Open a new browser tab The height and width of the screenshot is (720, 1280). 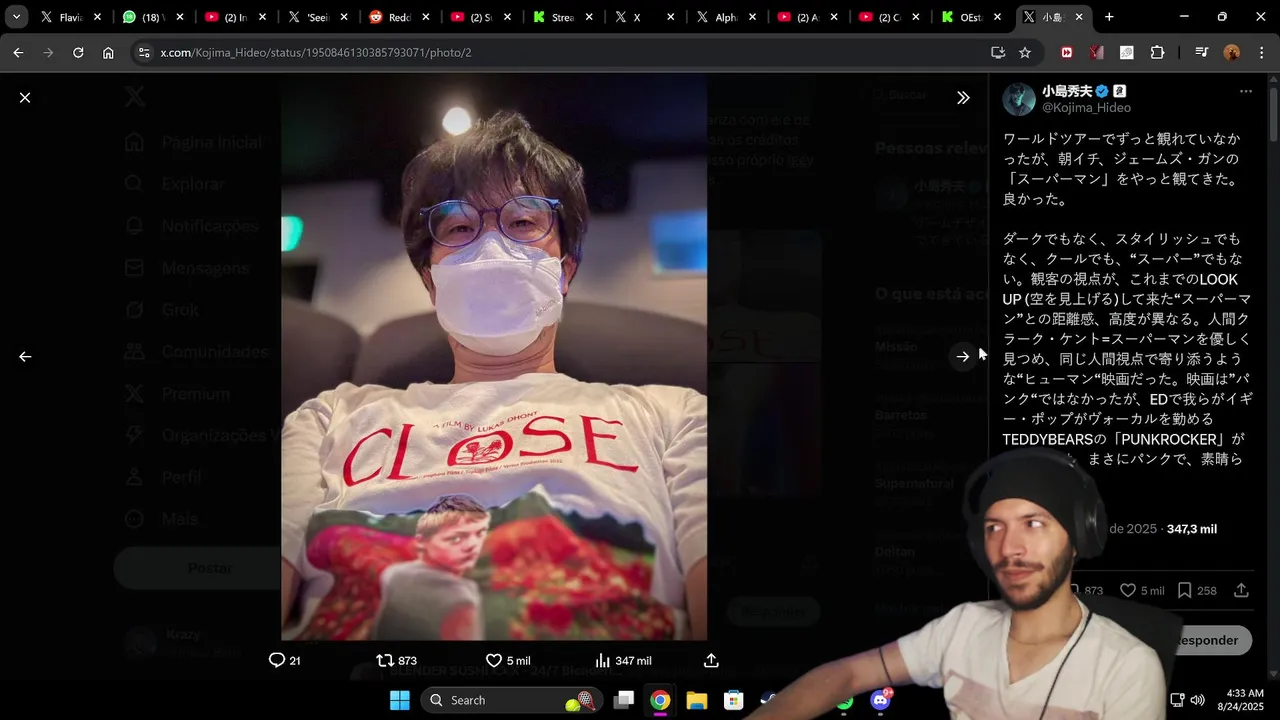[x=1109, y=17]
